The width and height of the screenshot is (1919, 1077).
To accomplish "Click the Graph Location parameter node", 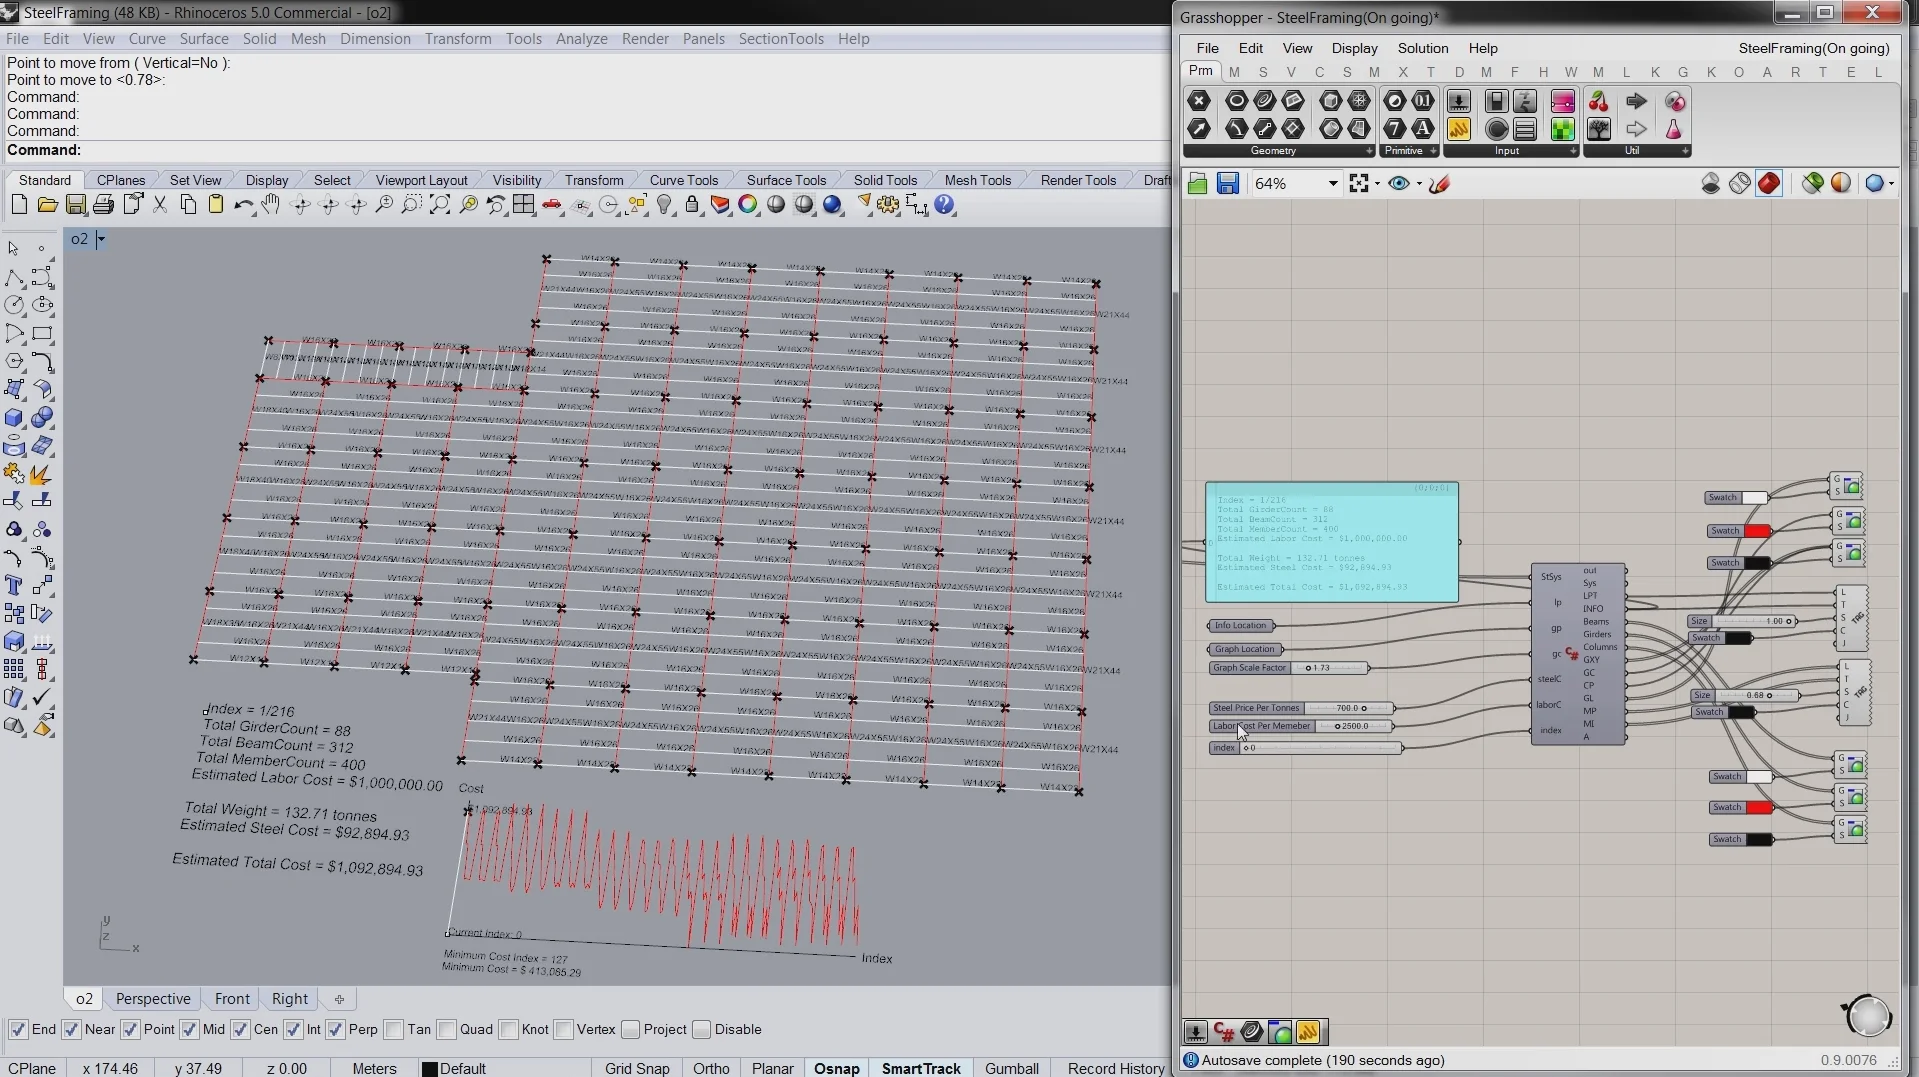I will pos(1244,649).
